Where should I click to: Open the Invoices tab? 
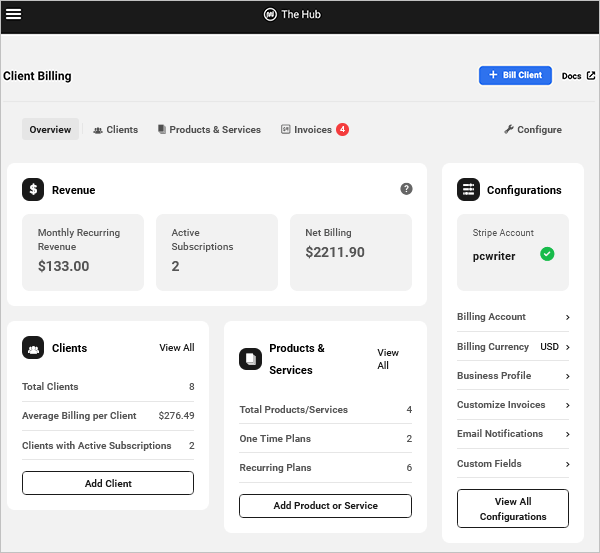(315, 129)
